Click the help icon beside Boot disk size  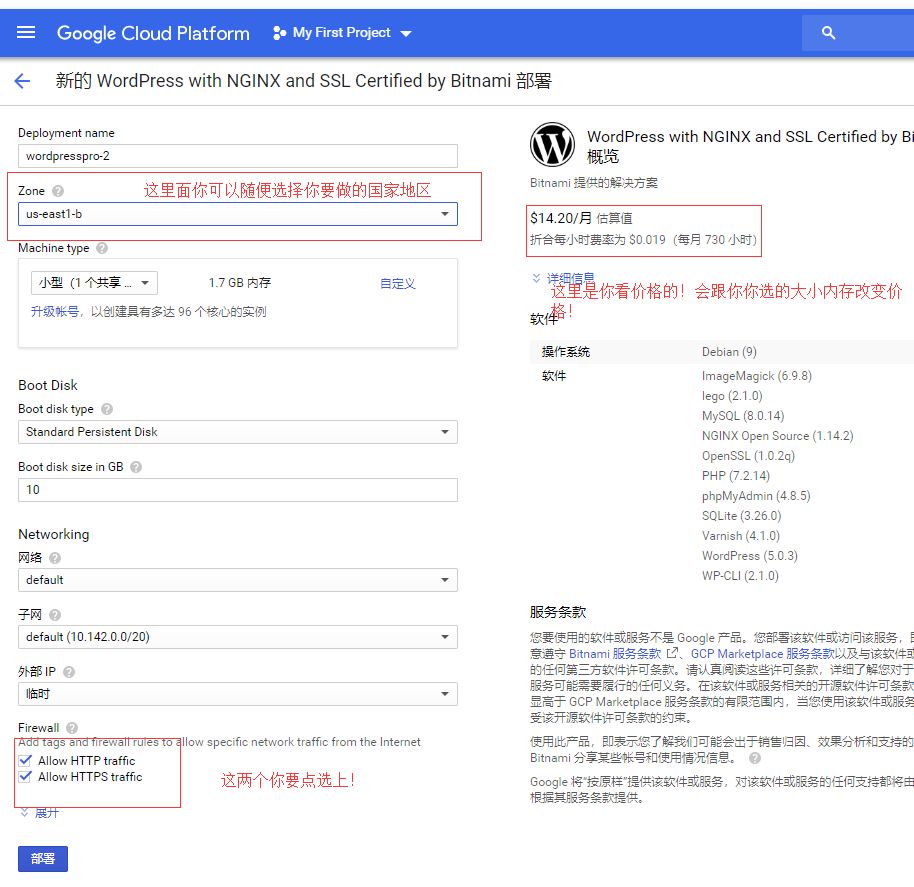[x=136, y=467]
